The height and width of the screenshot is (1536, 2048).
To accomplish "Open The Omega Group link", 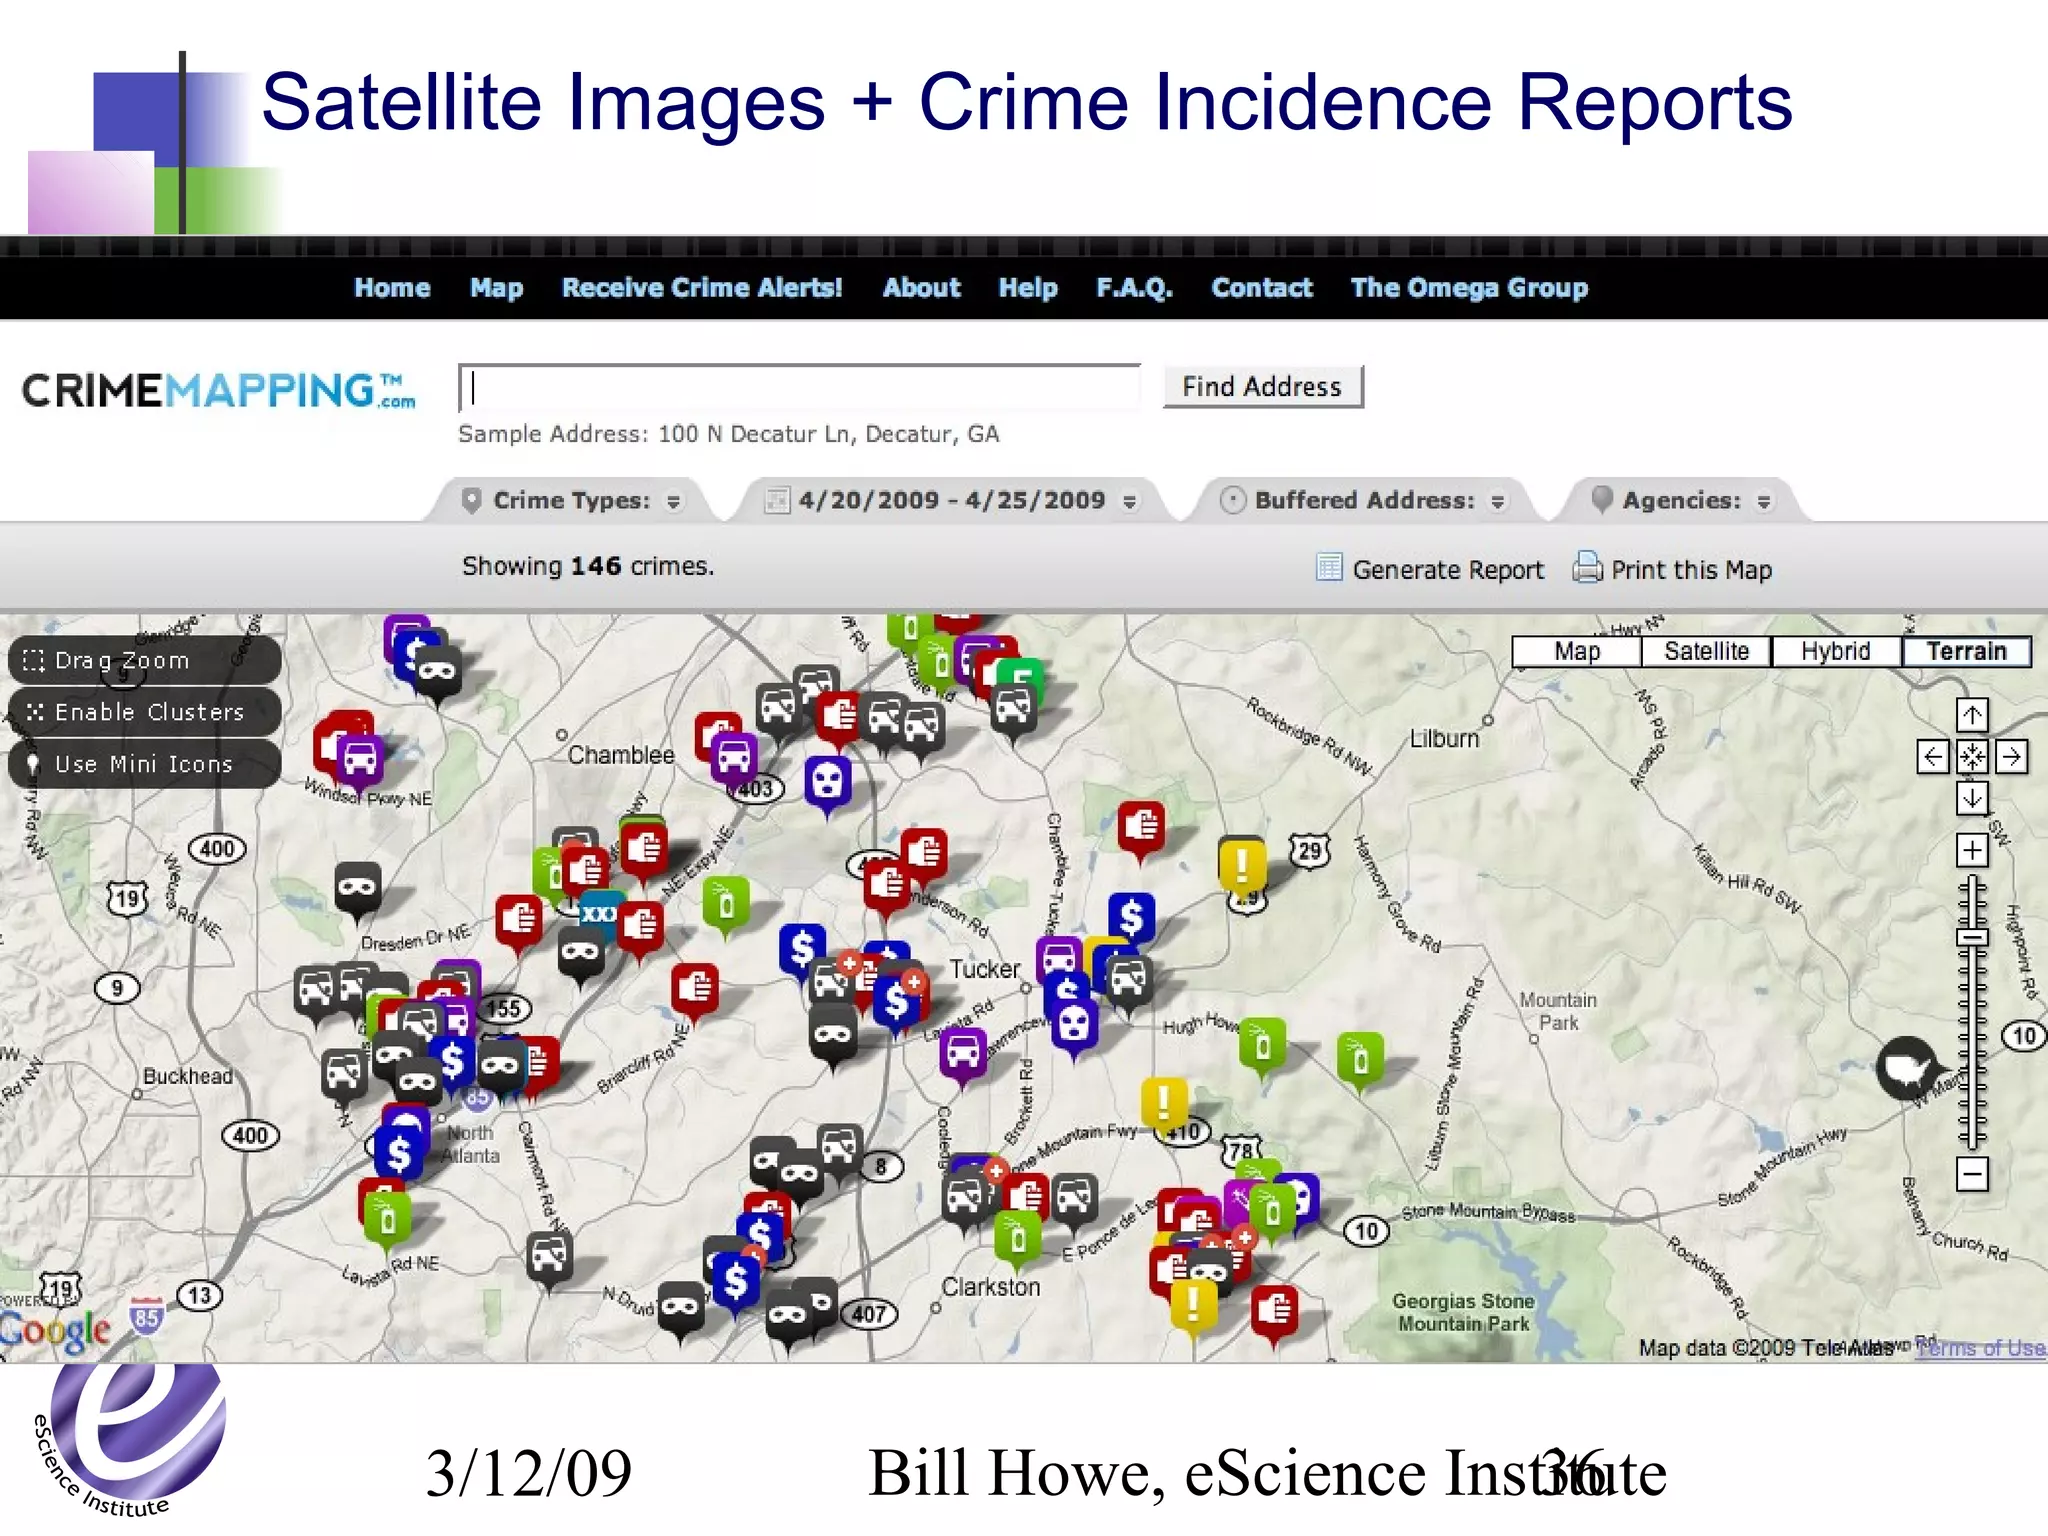I will click(x=1469, y=288).
